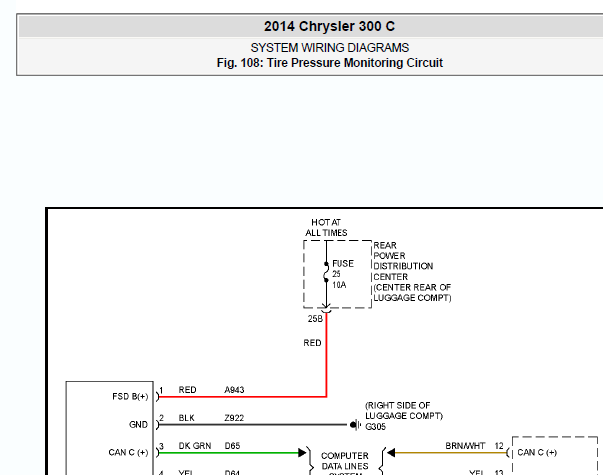
Task: Click the 'COMPUTER DATA LINES' label
Action: tap(345, 461)
